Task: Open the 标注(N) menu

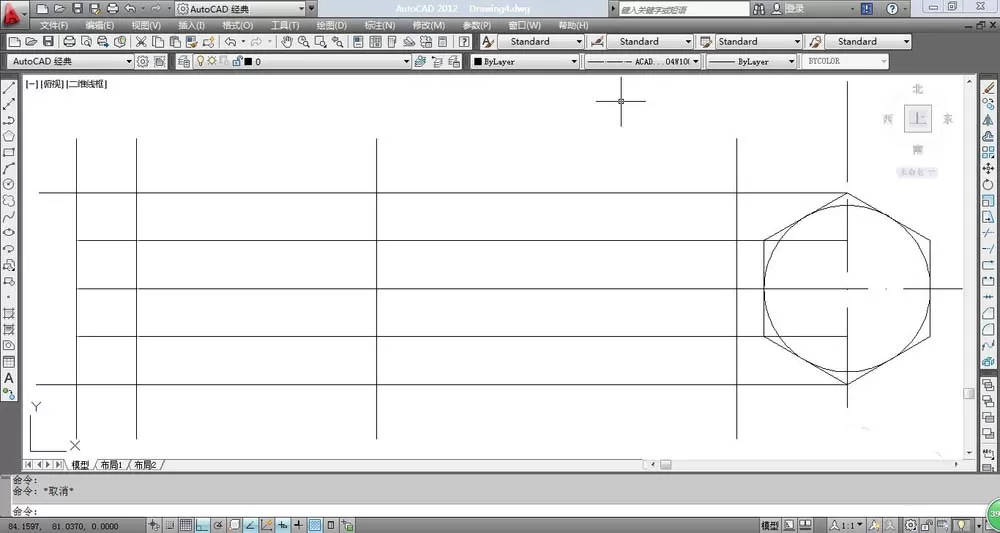Action: click(x=379, y=26)
